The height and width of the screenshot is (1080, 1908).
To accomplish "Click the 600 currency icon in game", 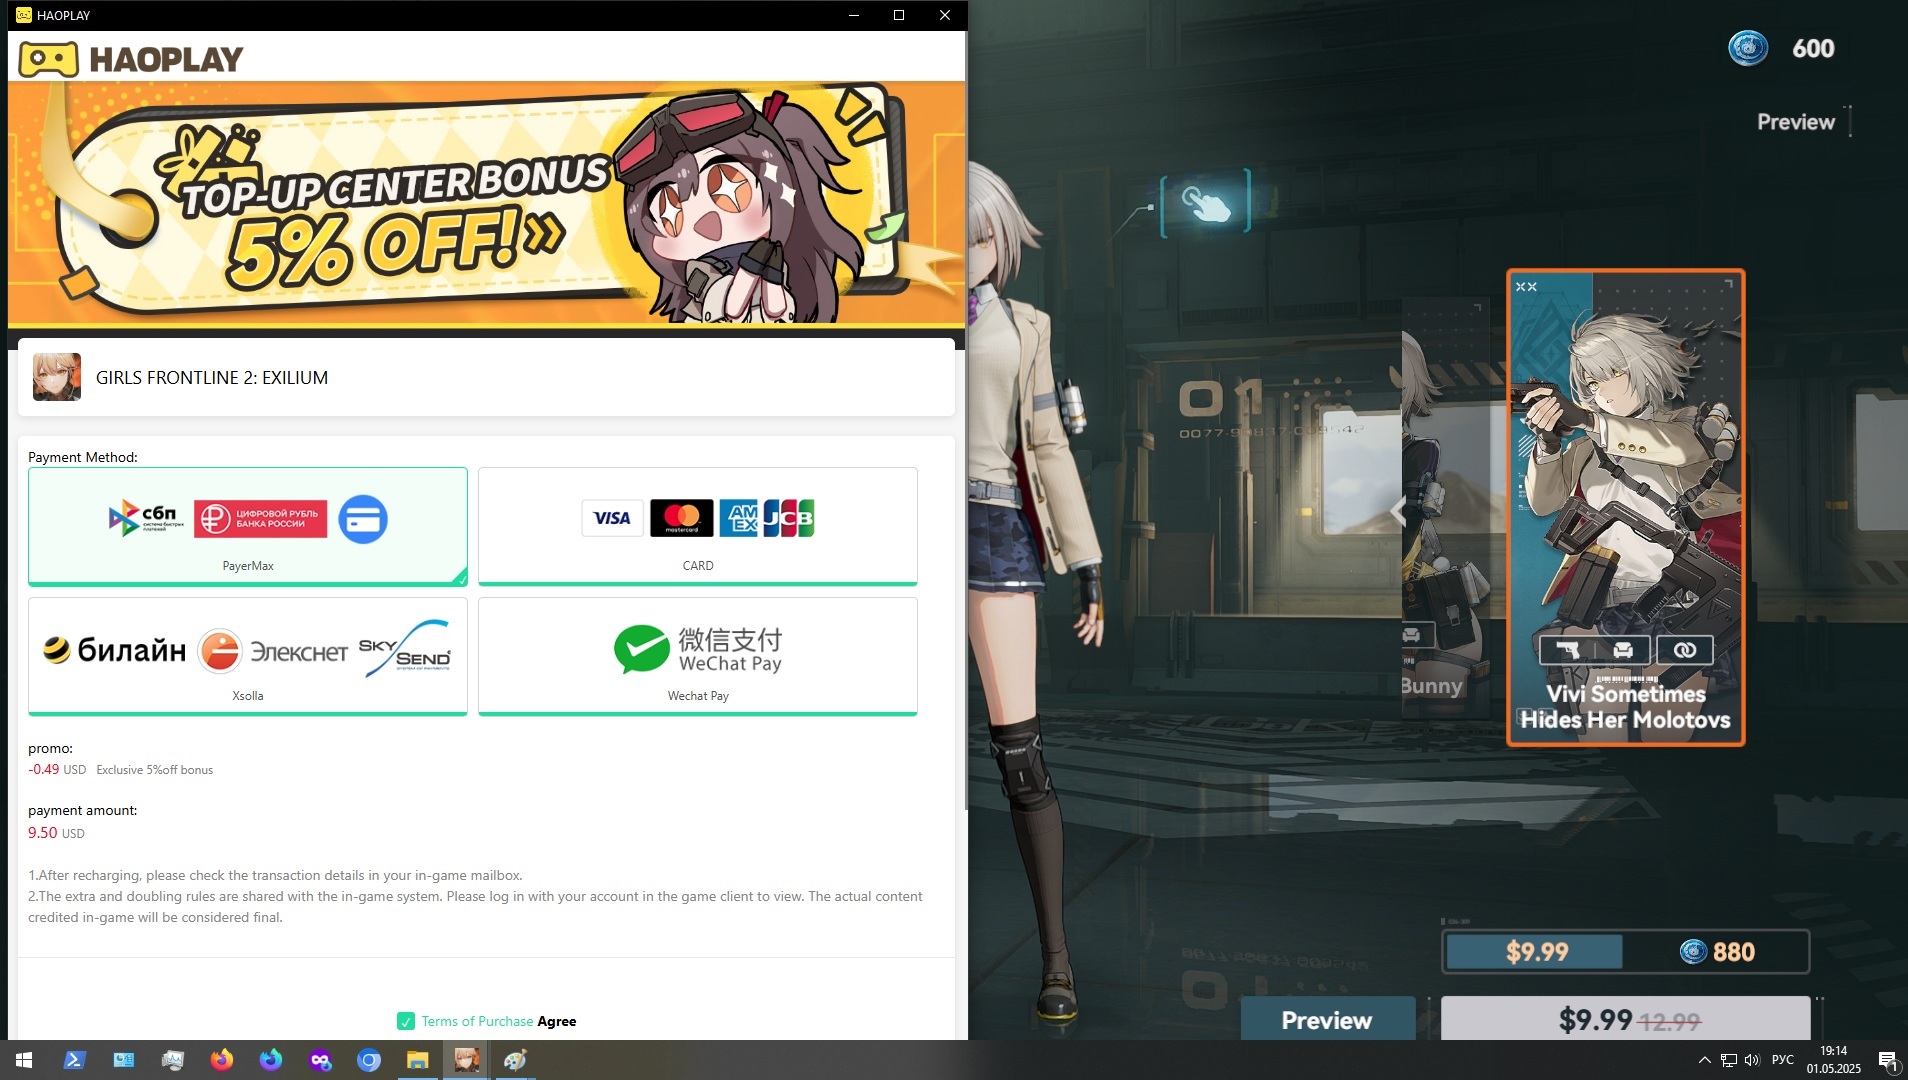I will [1748, 48].
